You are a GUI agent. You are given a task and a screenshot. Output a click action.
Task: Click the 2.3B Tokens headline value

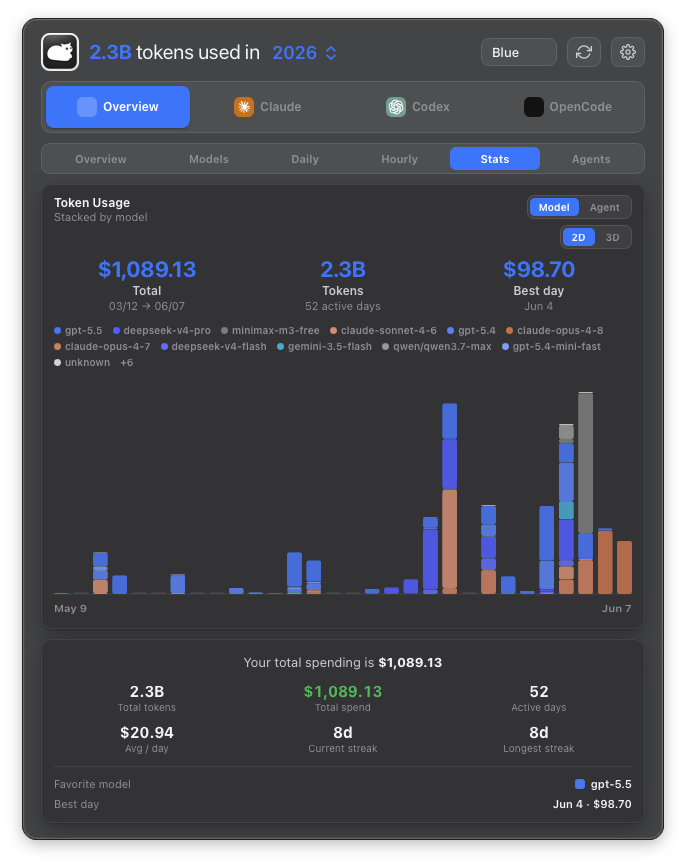[343, 270]
